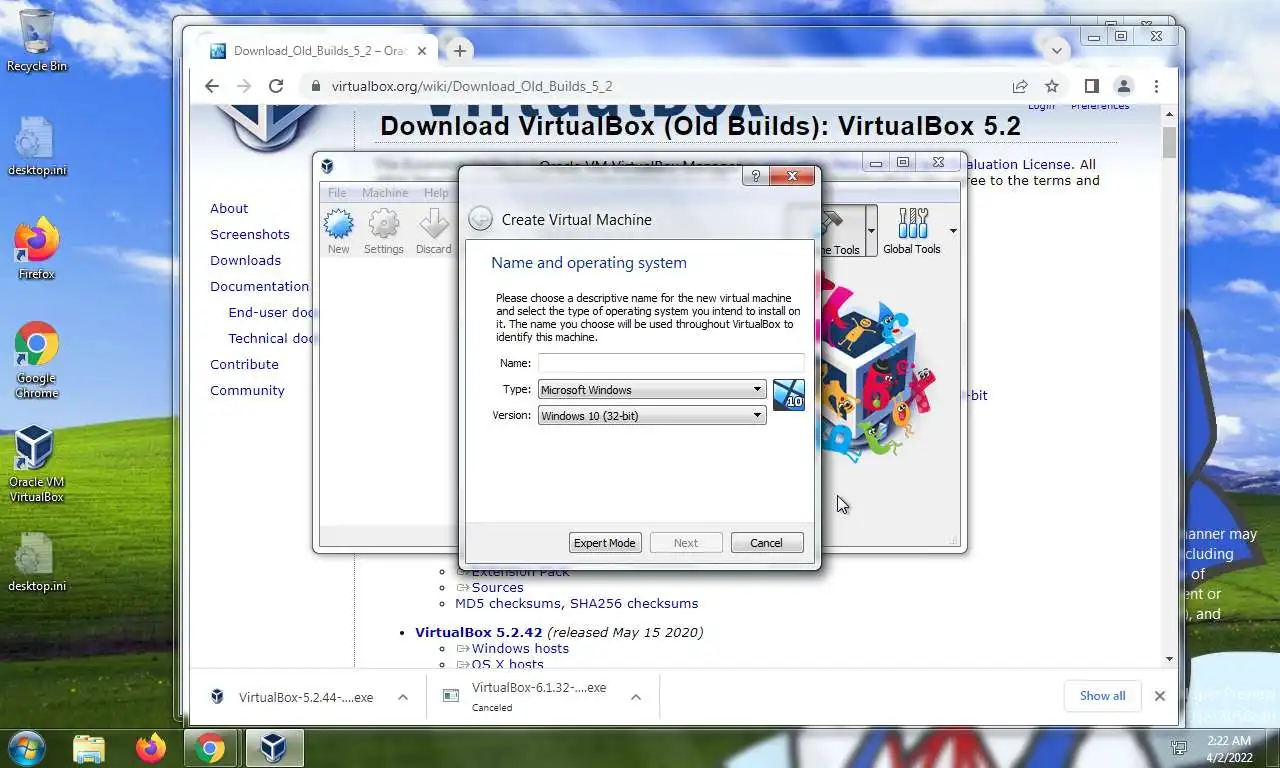This screenshot has height=768, width=1280.
Task: Expand options for VirtualBox-5.2.44 download
Action: (x=403, y=697)
